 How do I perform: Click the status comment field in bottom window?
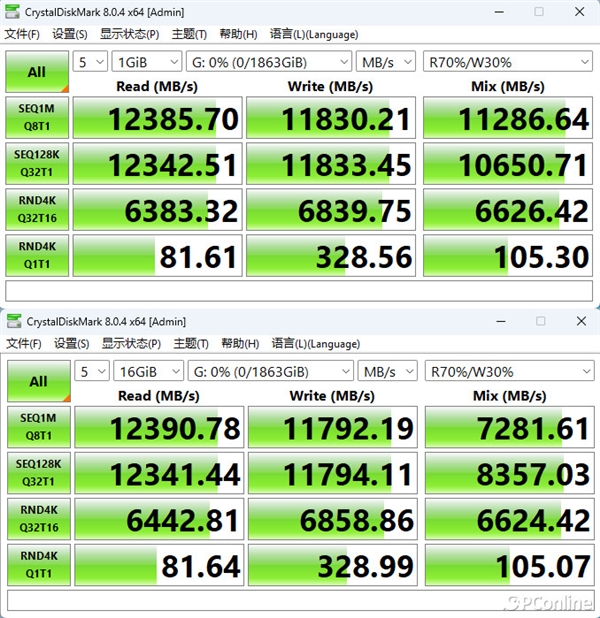click(x=300, y=600)
